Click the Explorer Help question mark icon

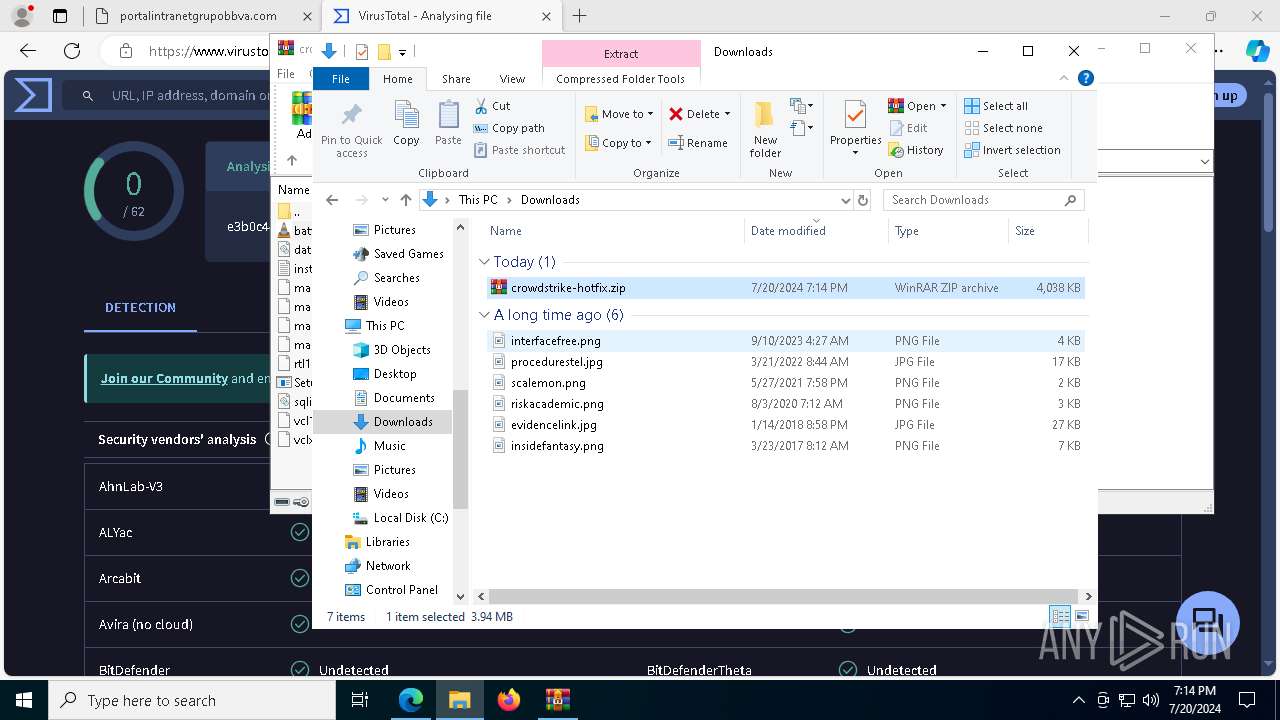coord(1086,78)
